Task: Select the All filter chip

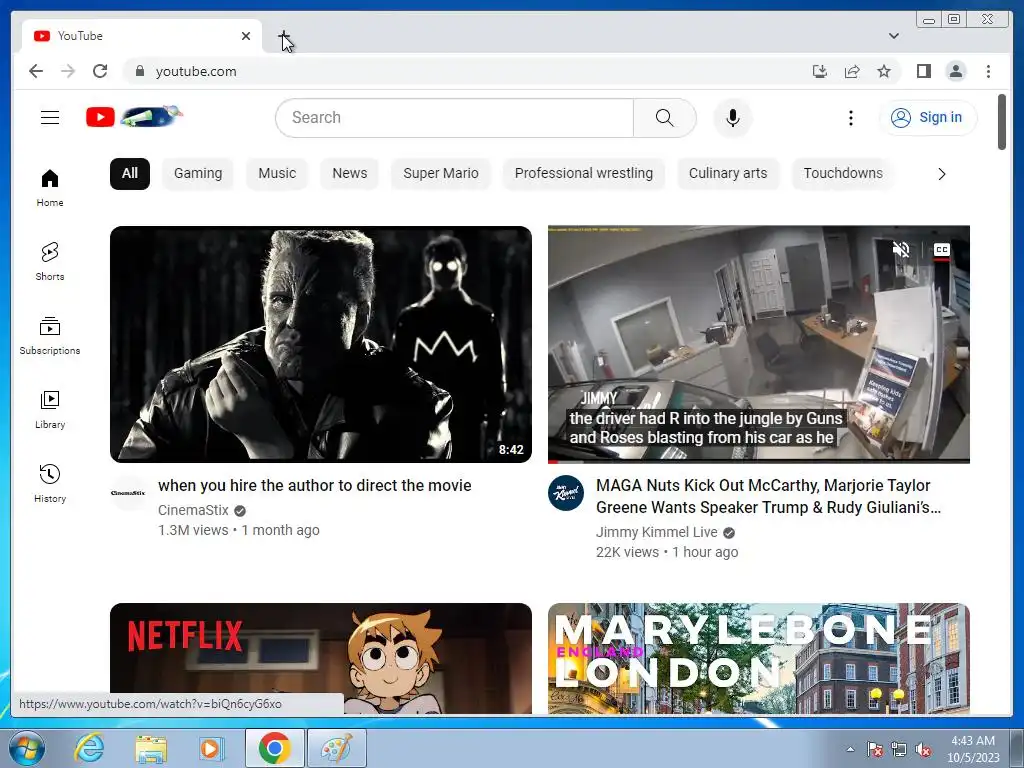Action: coord(130,174)
